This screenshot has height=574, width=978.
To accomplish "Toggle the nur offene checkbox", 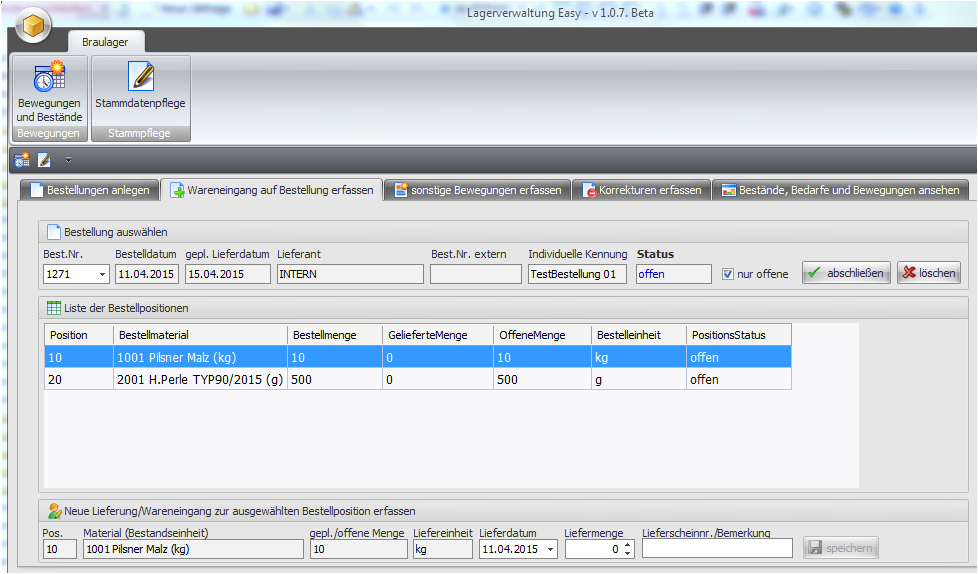I will click(728, 274).
